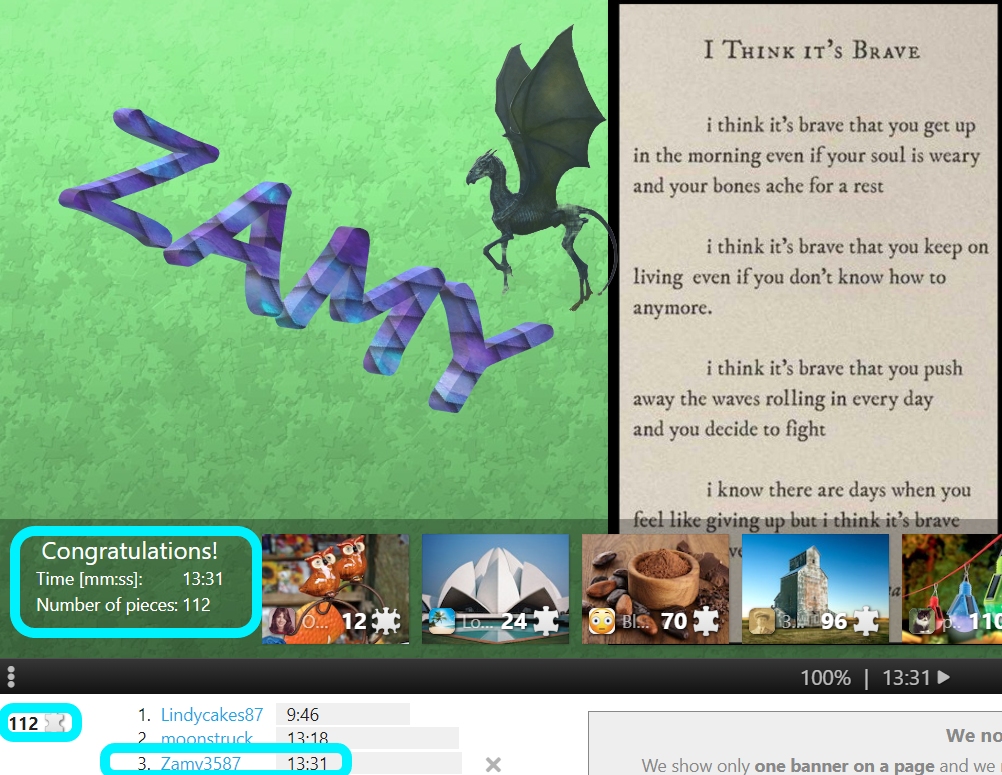Click the puzzle piece icon beside 24
Image resolution: width=1002 pixels, height=775 pixels.
coord(546,621)
